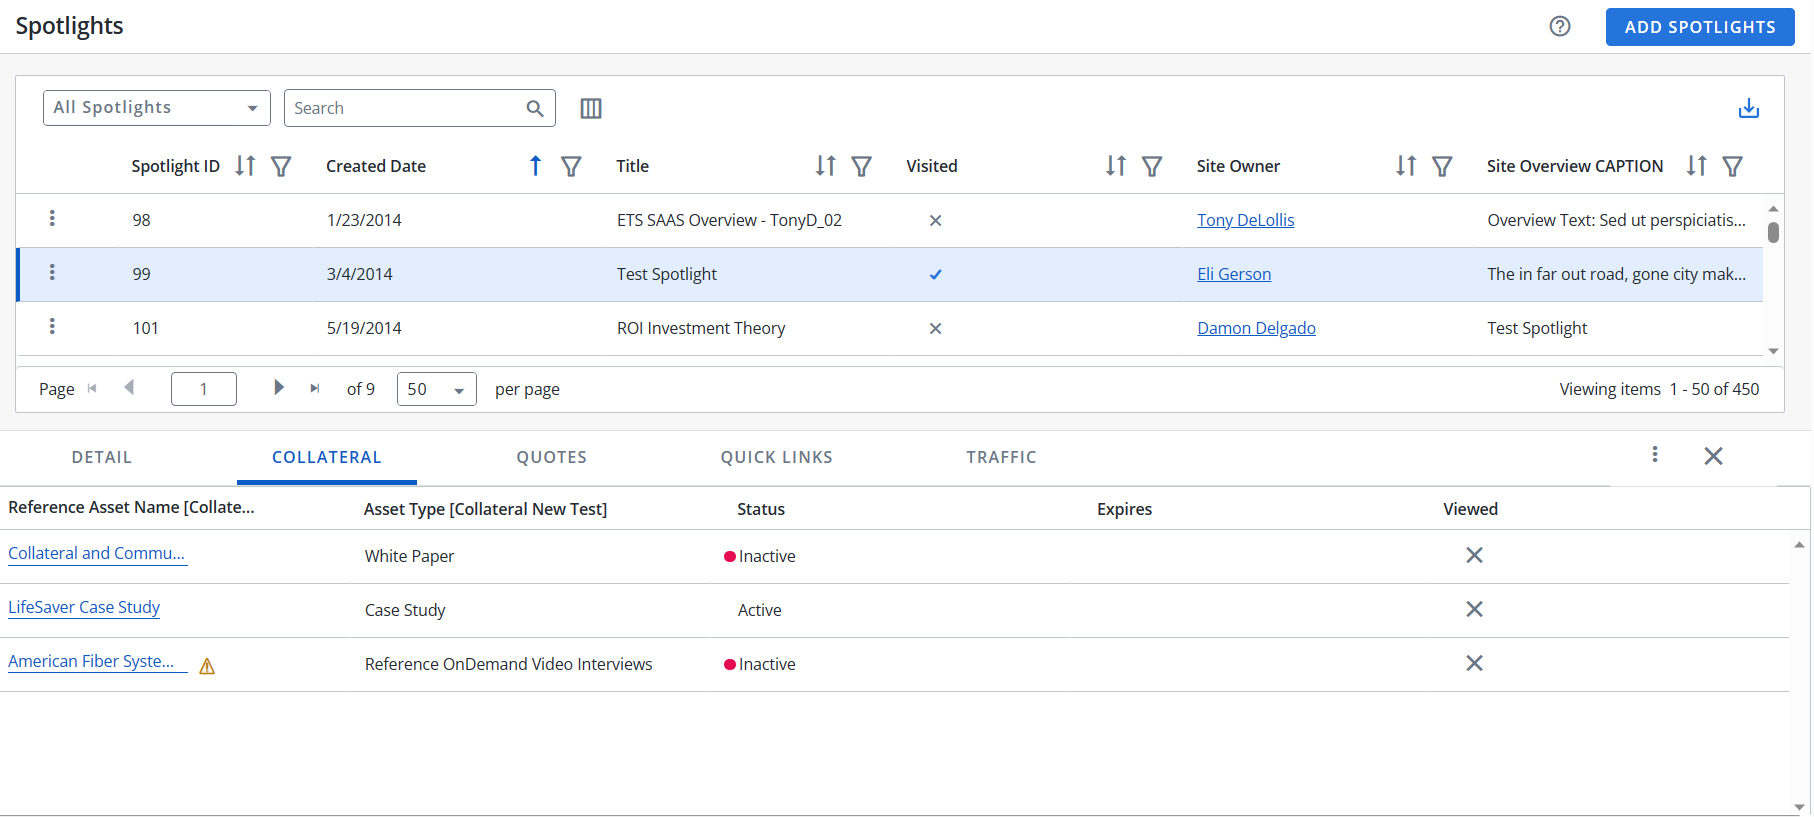Click the spotlight grid scrollbar thumb
Screen dimensions: 1814x817
(1773, 232)
